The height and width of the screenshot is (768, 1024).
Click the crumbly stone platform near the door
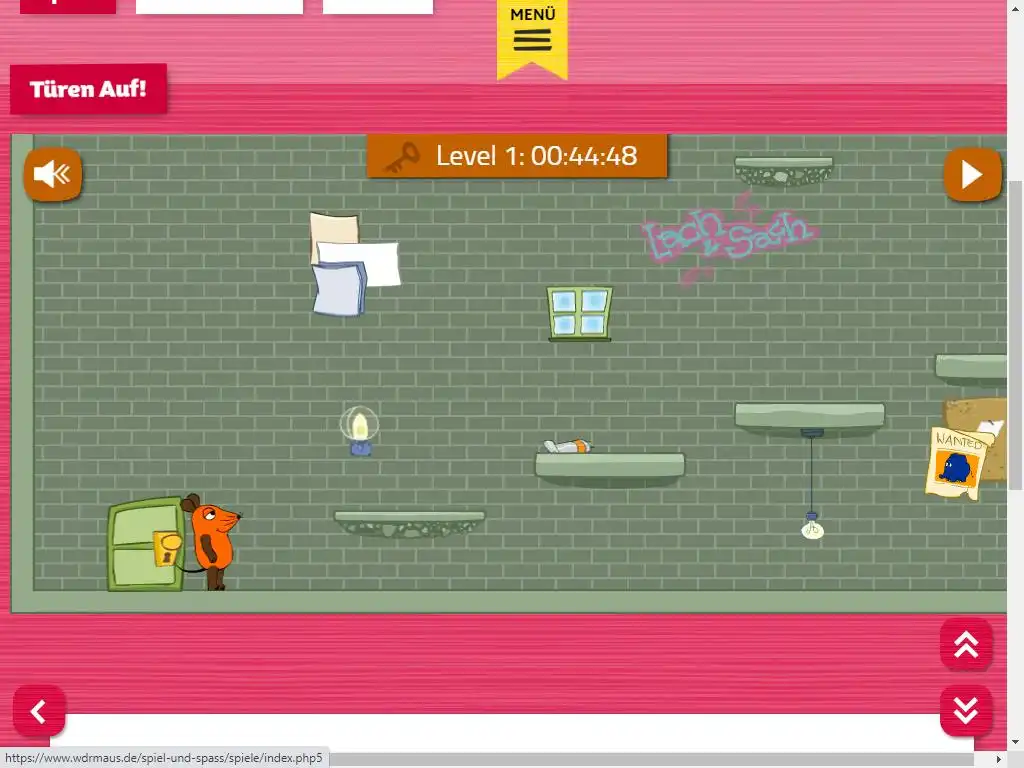(x=409, y=524)
